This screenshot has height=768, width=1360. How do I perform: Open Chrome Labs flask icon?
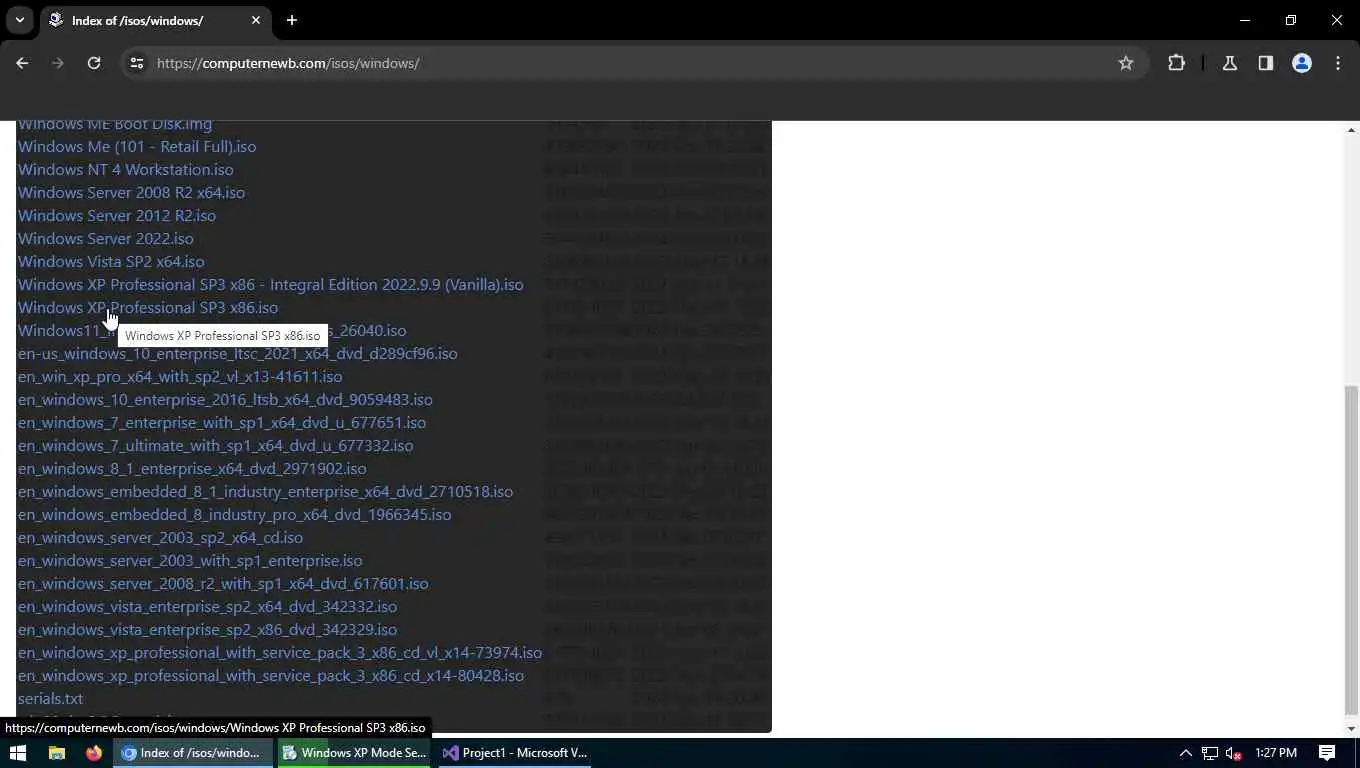tap(1230, 63)
